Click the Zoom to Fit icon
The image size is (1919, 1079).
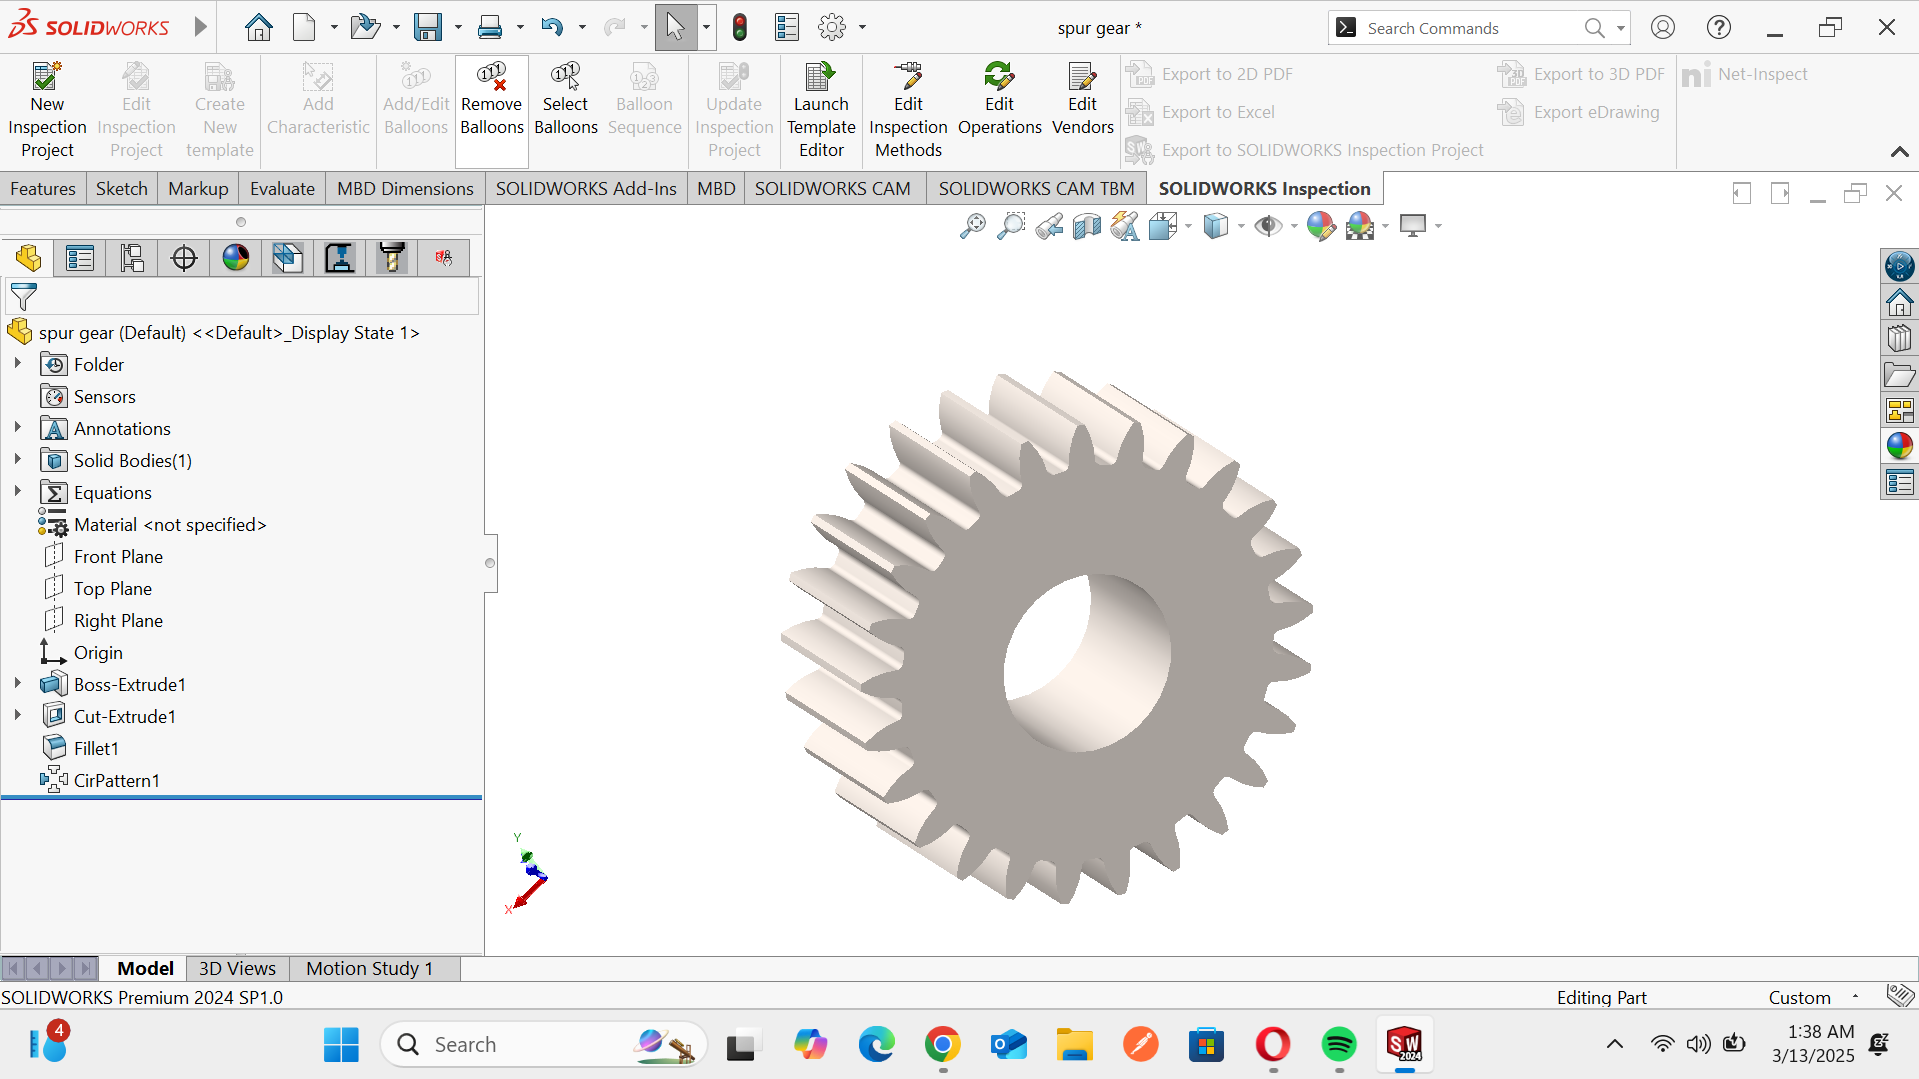[972, 226]
